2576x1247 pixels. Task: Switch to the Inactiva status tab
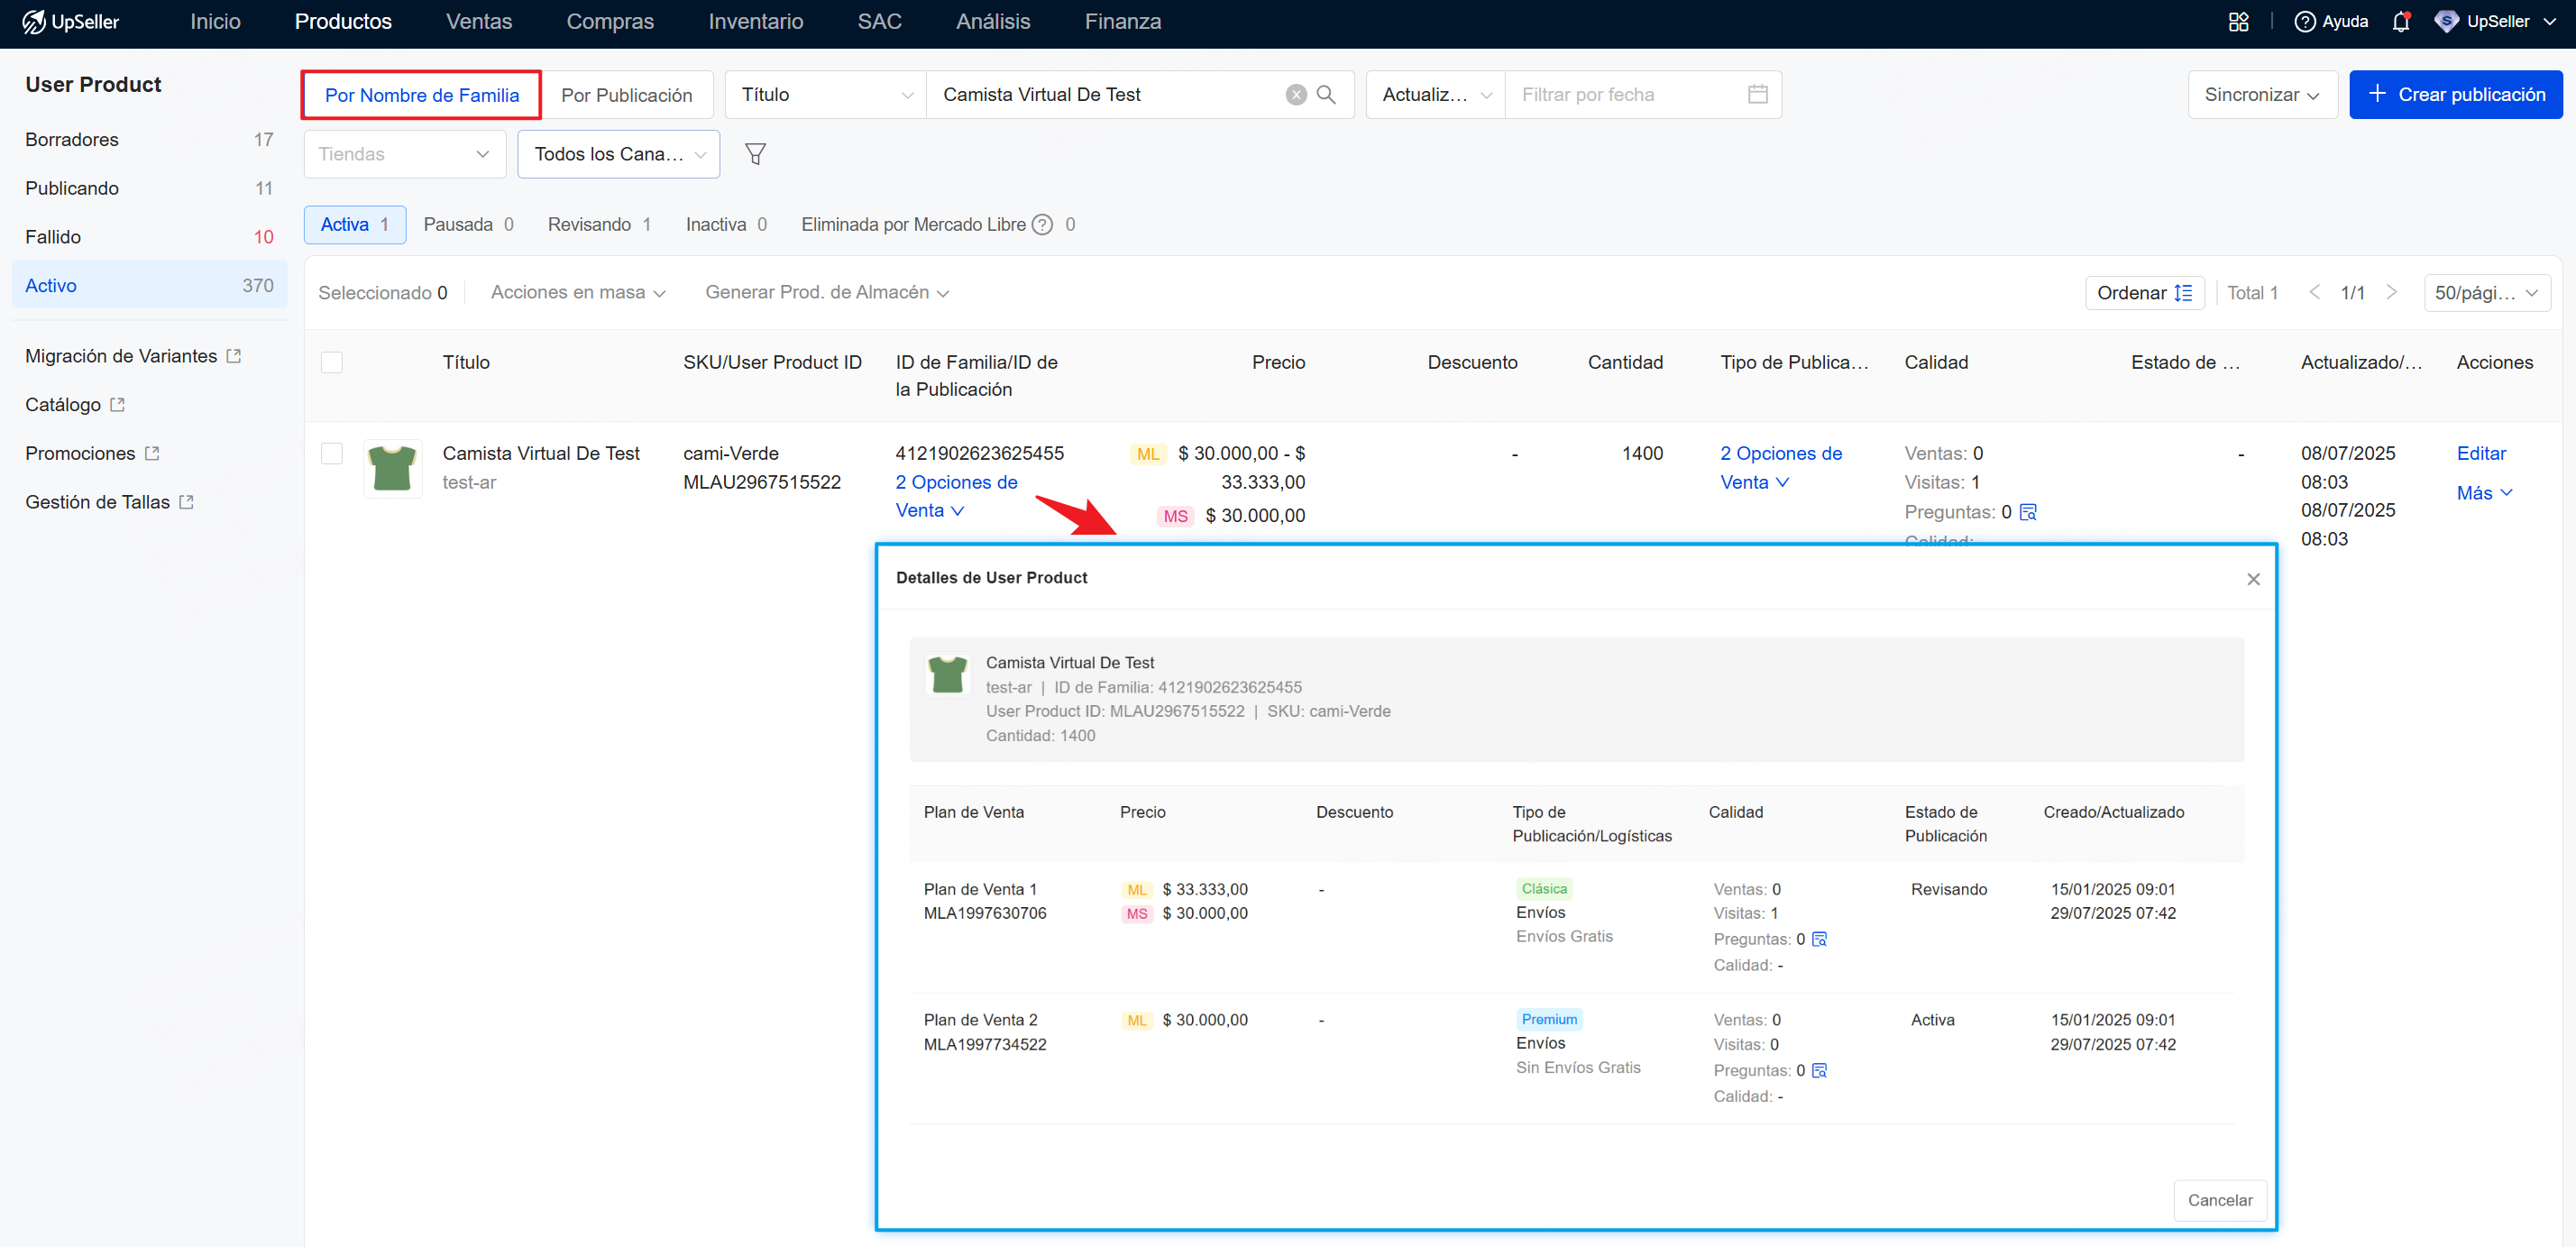726,225
